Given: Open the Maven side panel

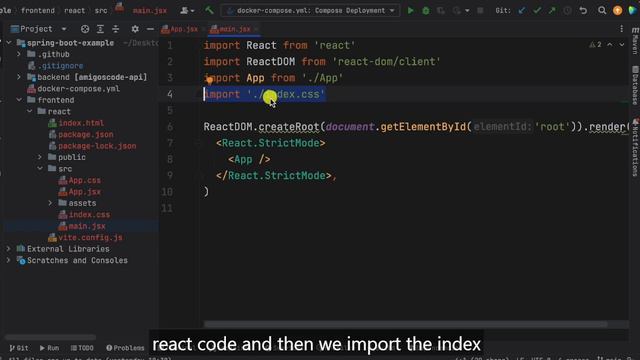Looking at the screenshot, I should pyautogui.click(x=635, y=41).
